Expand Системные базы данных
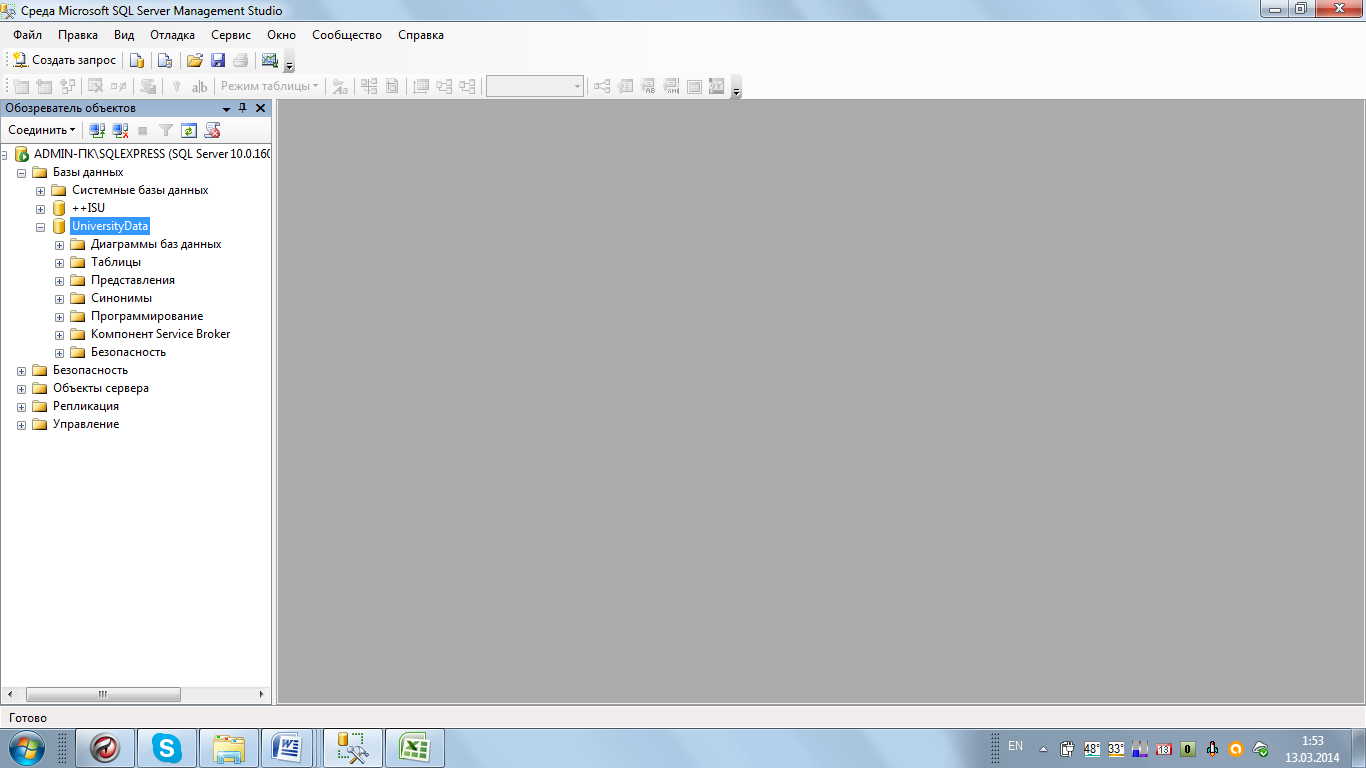 tap(41, 190)
